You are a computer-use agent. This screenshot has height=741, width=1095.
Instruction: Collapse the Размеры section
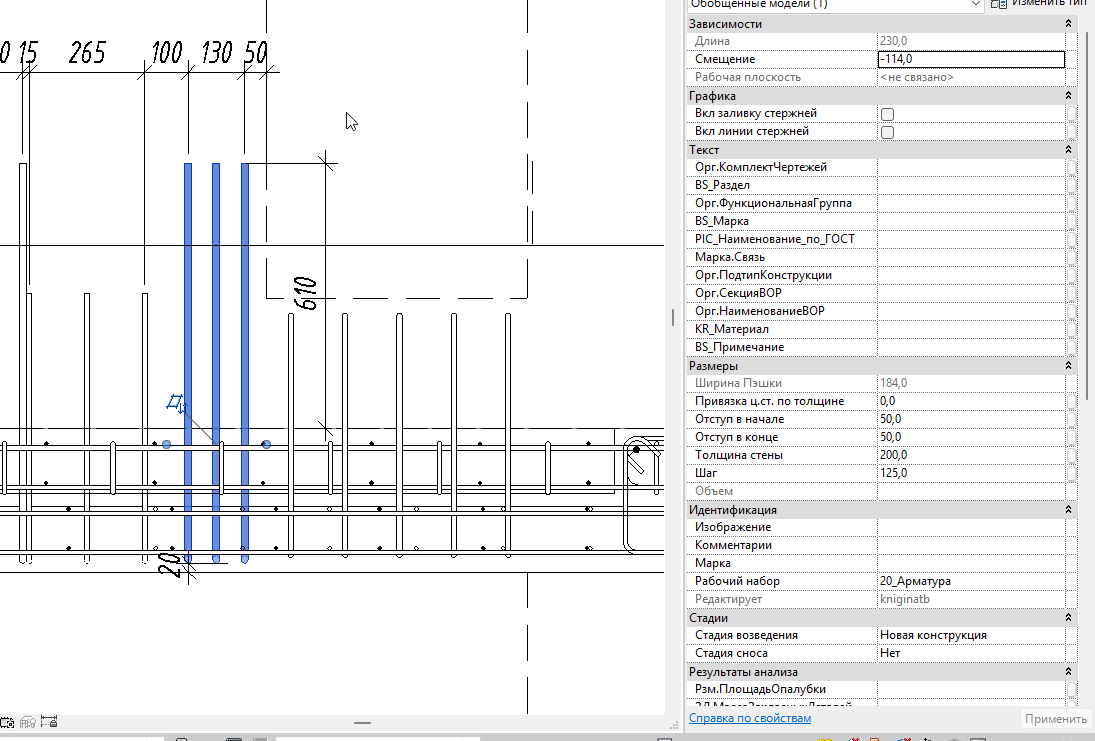[x=1068, y=365]
